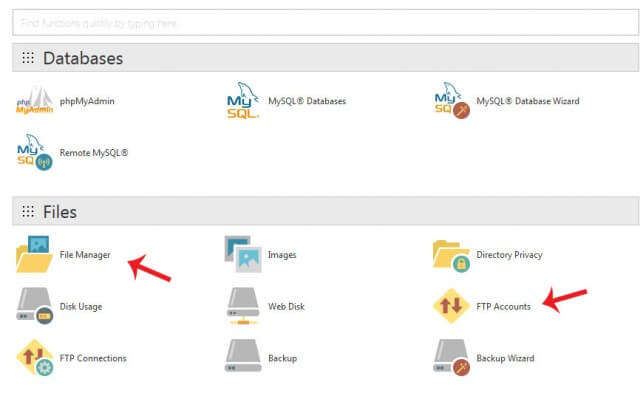640x399 pixels.
Task: Click the Backup text link
Action: click(282, 358)
